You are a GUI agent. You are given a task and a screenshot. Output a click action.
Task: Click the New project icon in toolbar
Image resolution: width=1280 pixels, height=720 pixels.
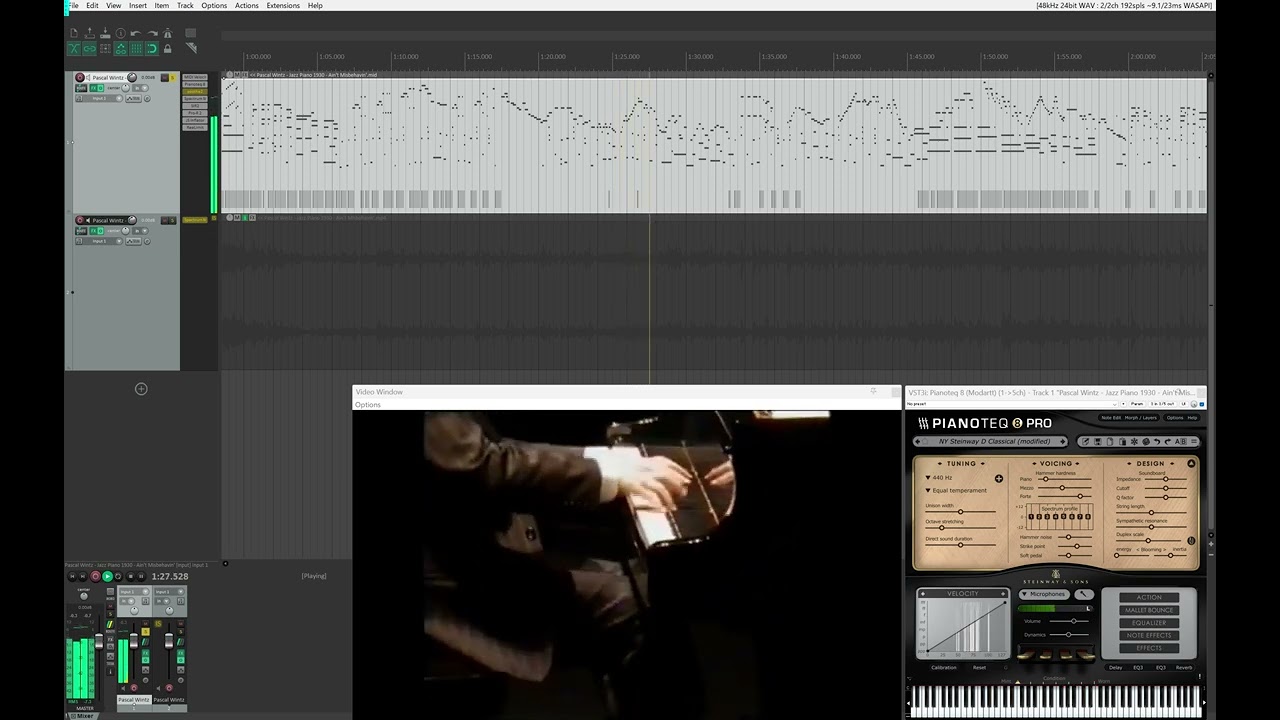tap(74, 33)
